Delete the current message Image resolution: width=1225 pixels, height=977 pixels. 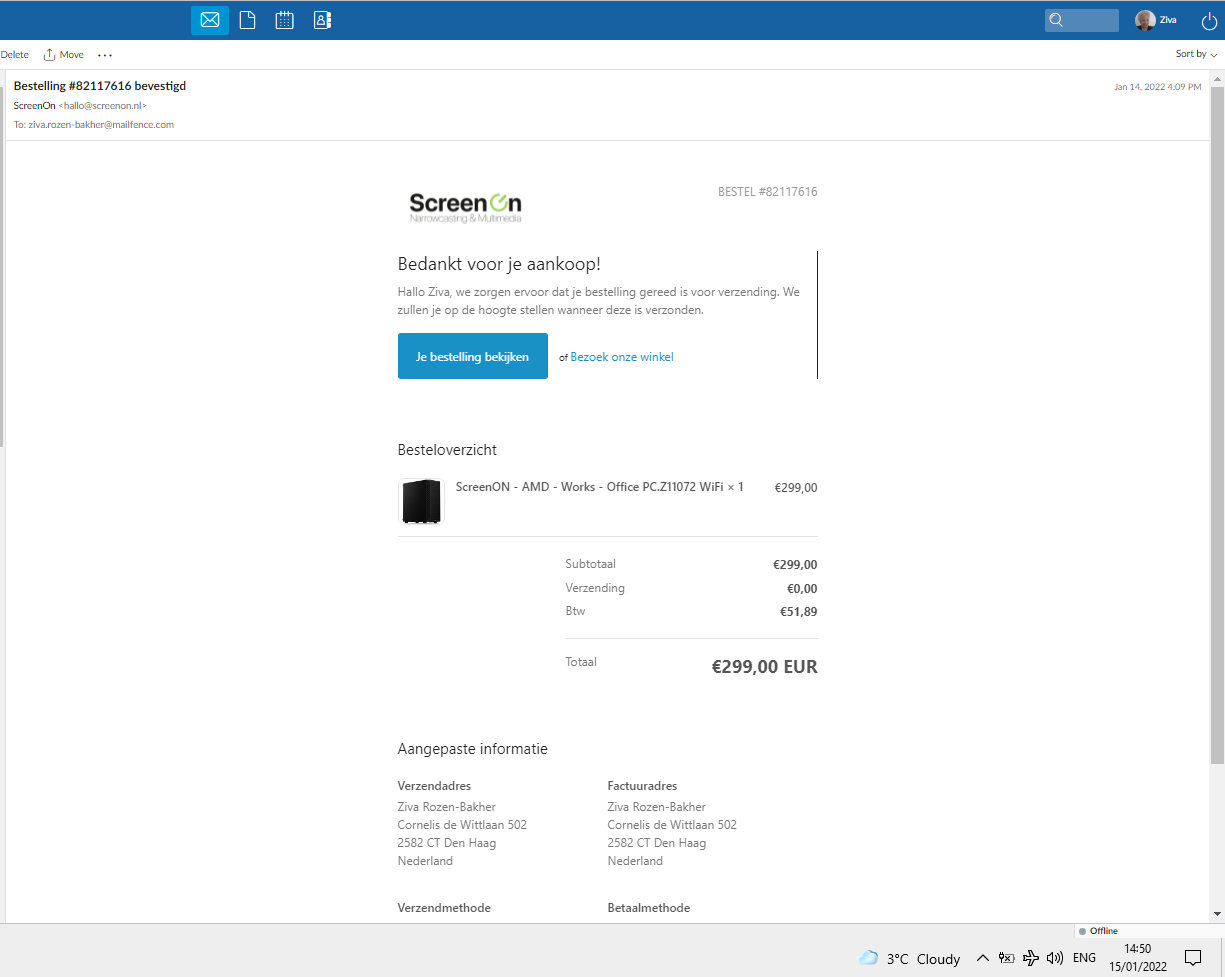14,55
